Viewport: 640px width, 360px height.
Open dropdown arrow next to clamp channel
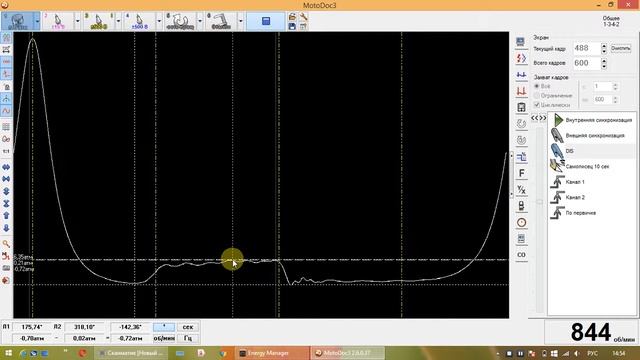[241, 21]
